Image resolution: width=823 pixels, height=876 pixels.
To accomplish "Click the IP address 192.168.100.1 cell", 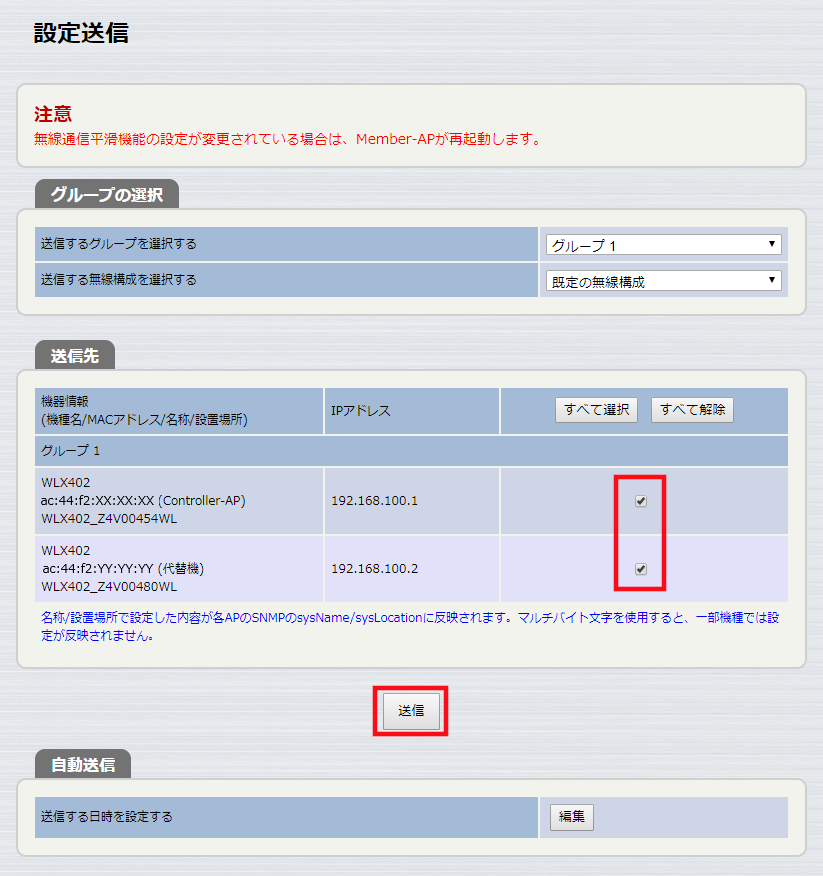I will click(374, 501).
